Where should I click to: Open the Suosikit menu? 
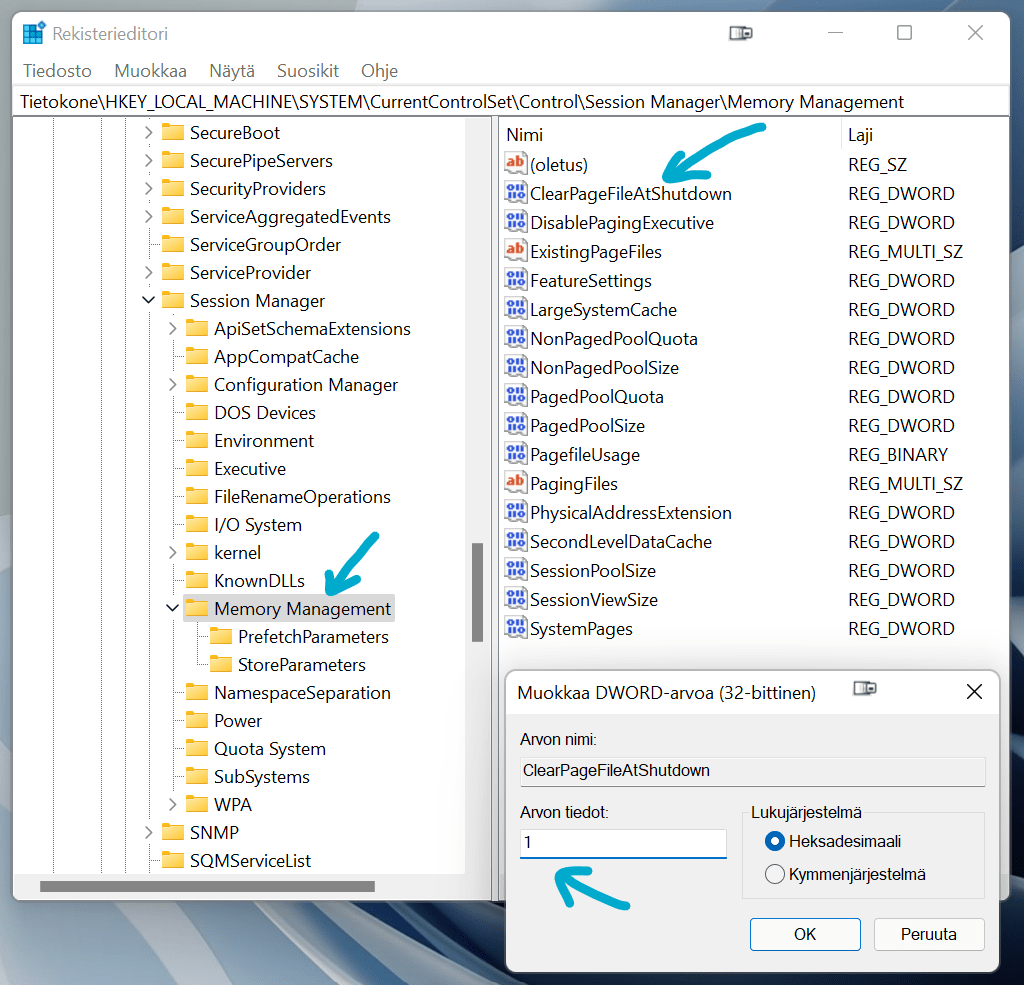[308, 71]
